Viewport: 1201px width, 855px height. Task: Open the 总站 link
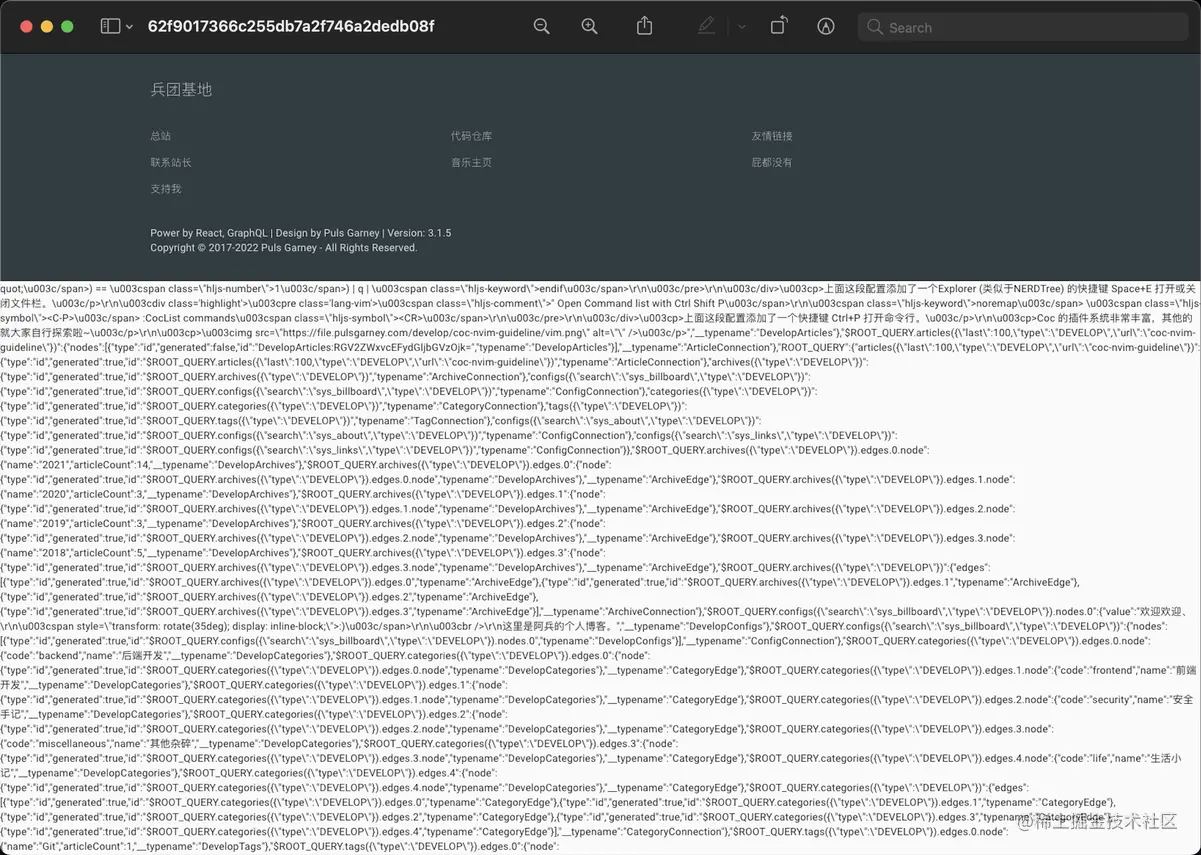pos(161,136)
